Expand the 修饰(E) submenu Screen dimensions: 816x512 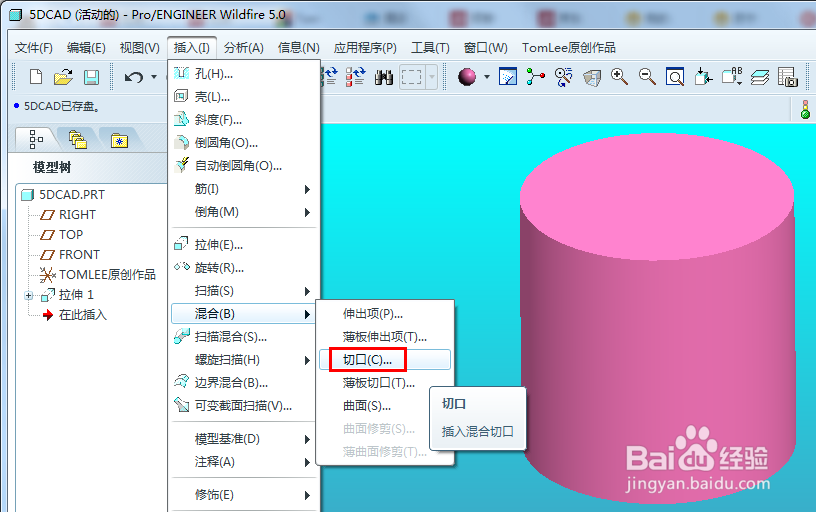[x=244, y=494]
